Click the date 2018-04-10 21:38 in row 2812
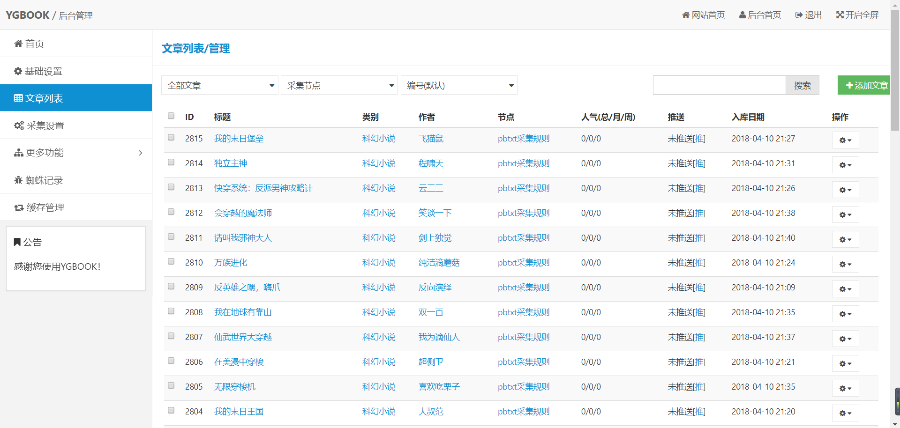 click(x=763, y=213)
